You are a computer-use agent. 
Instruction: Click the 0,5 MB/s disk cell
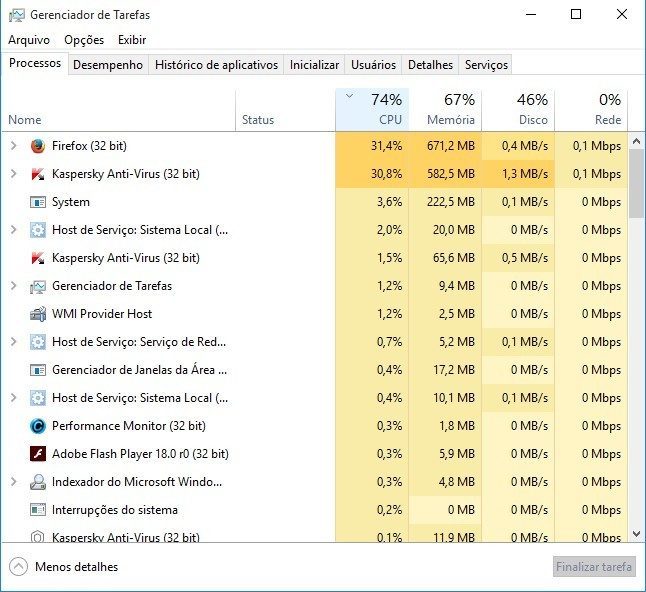click(518, 258)
